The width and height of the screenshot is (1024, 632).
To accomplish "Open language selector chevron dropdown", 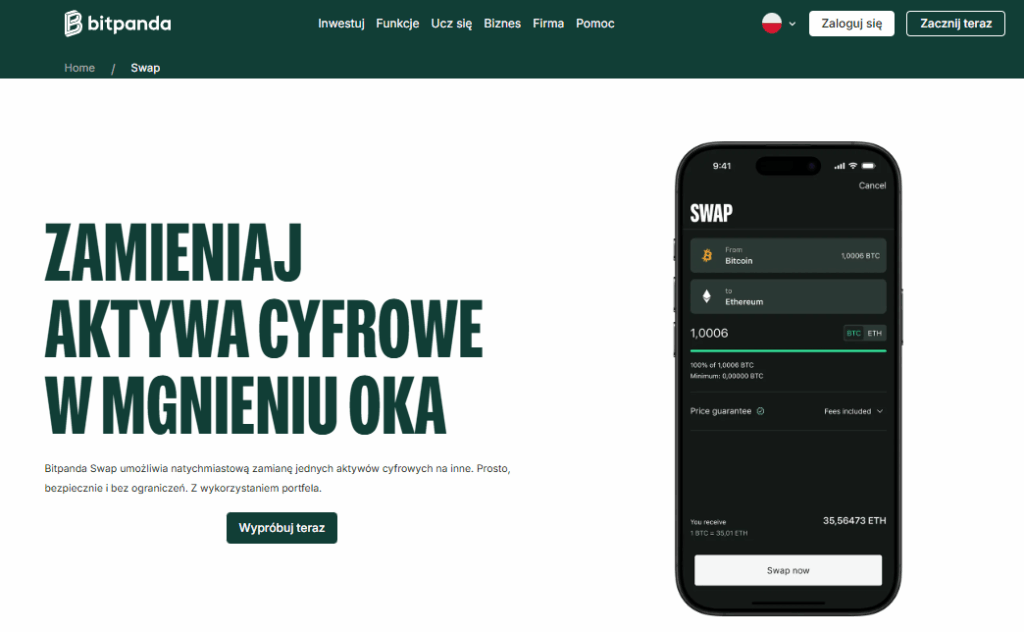I will point(792,24).
